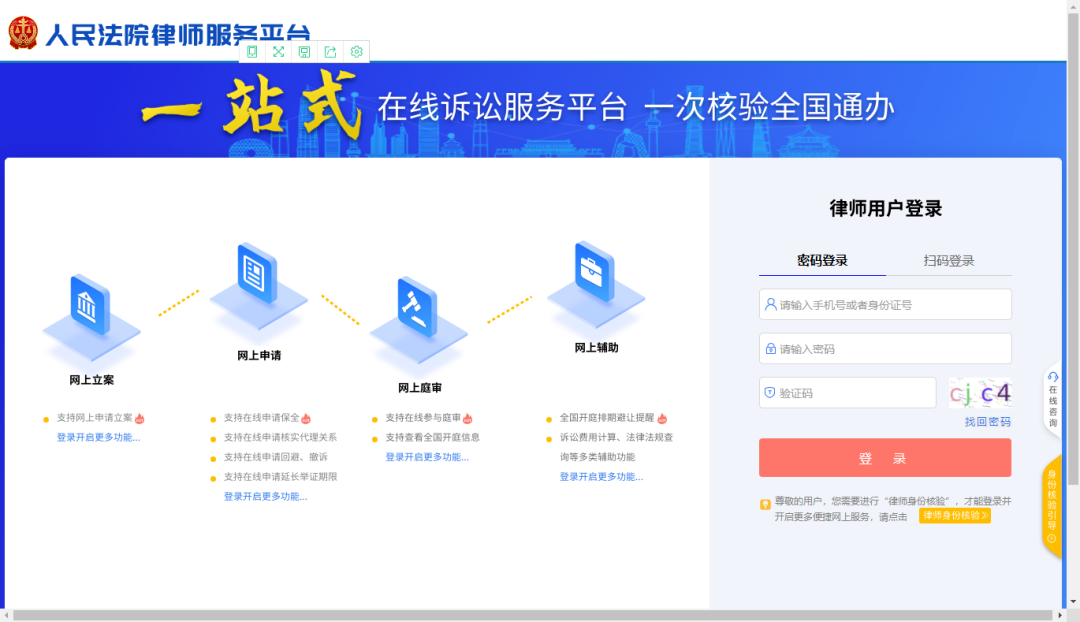Open the green gear settings icon
This screenshot has height=622, width=1080.
[357, 52]
